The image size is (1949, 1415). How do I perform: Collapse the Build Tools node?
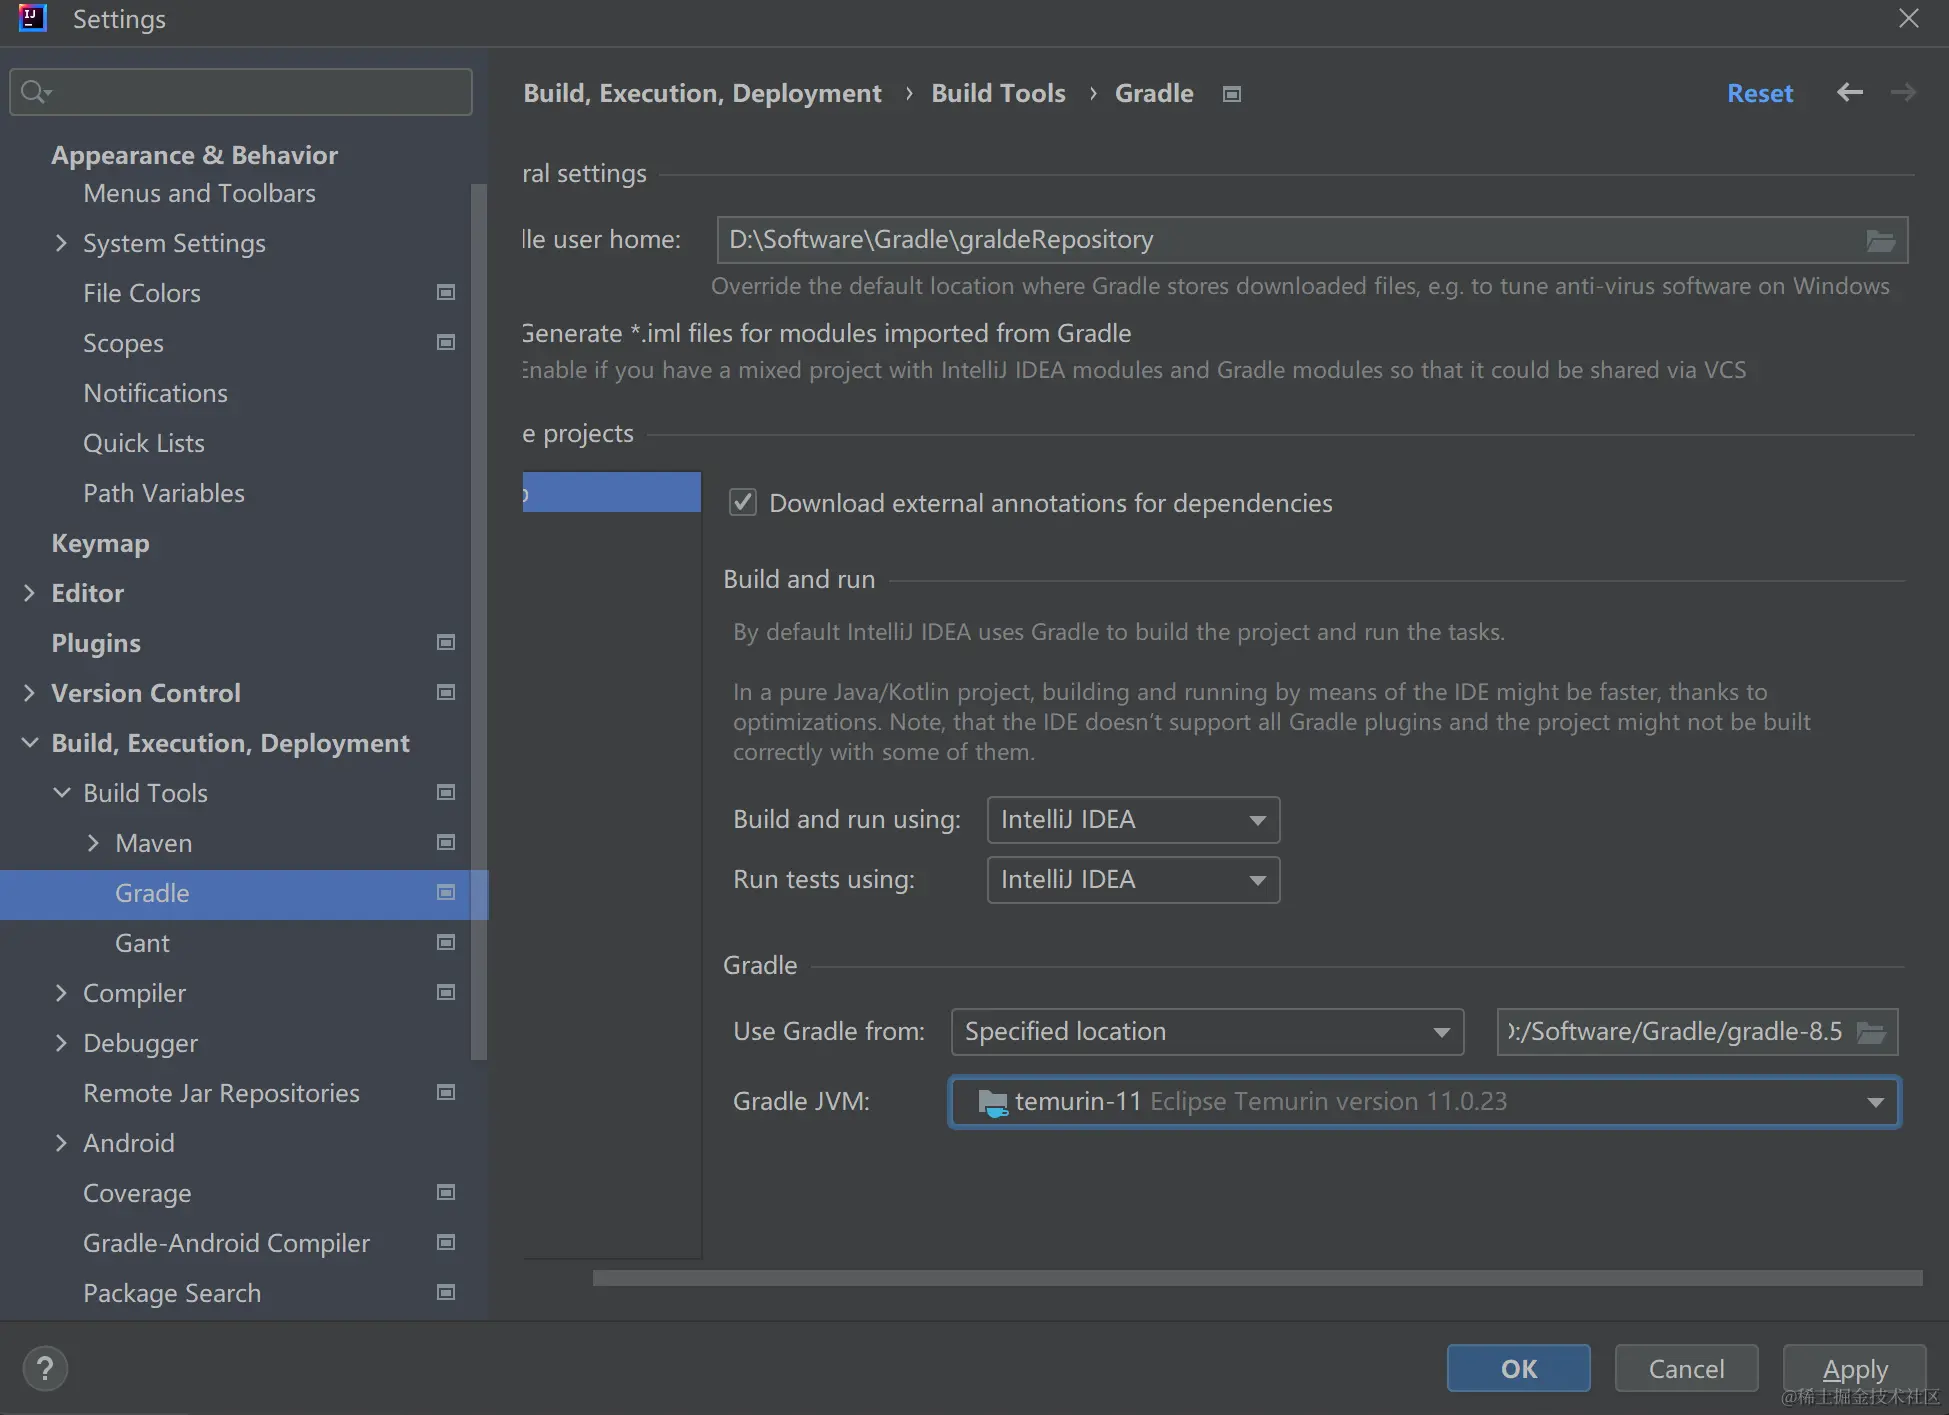(x=61, y=793)
